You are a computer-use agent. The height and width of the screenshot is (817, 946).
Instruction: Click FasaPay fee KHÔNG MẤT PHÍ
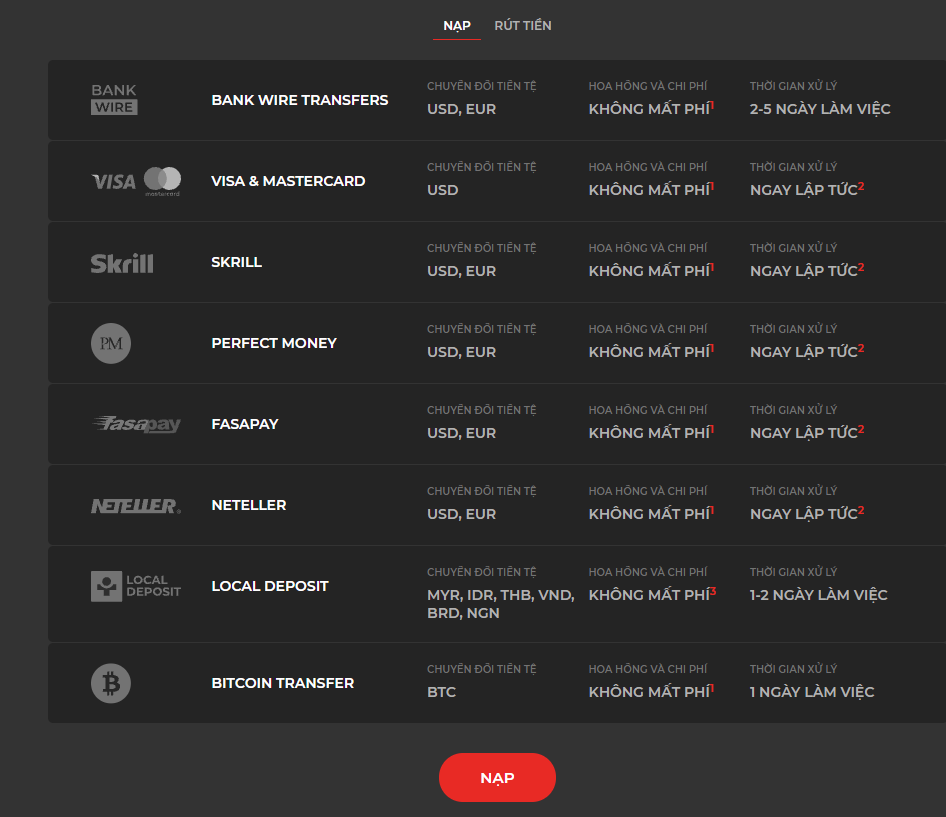click(x=652, y=433)
